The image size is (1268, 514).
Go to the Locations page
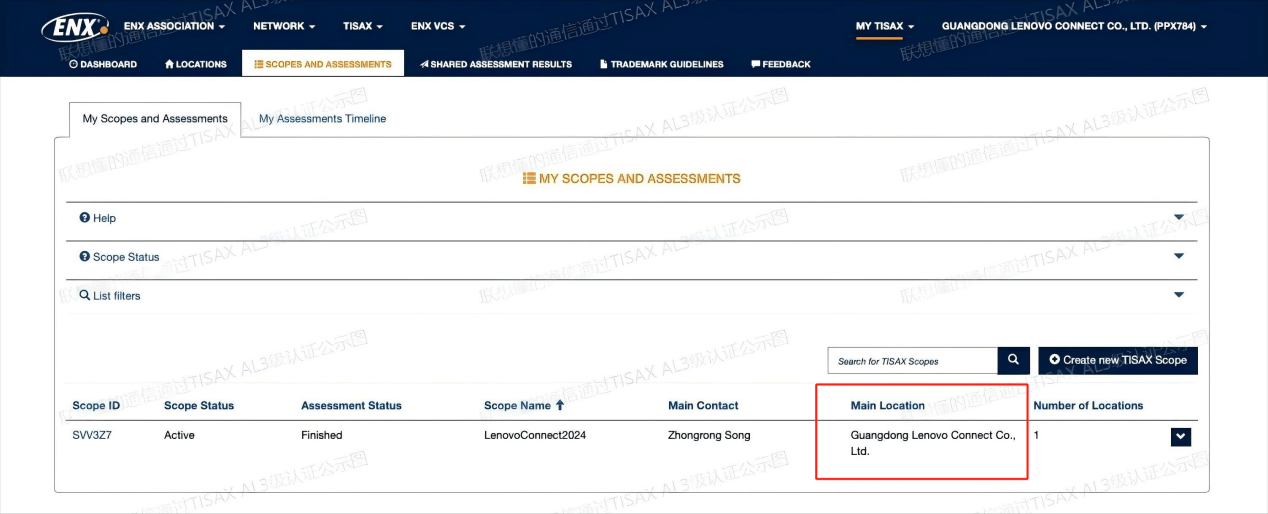[195, 64]
